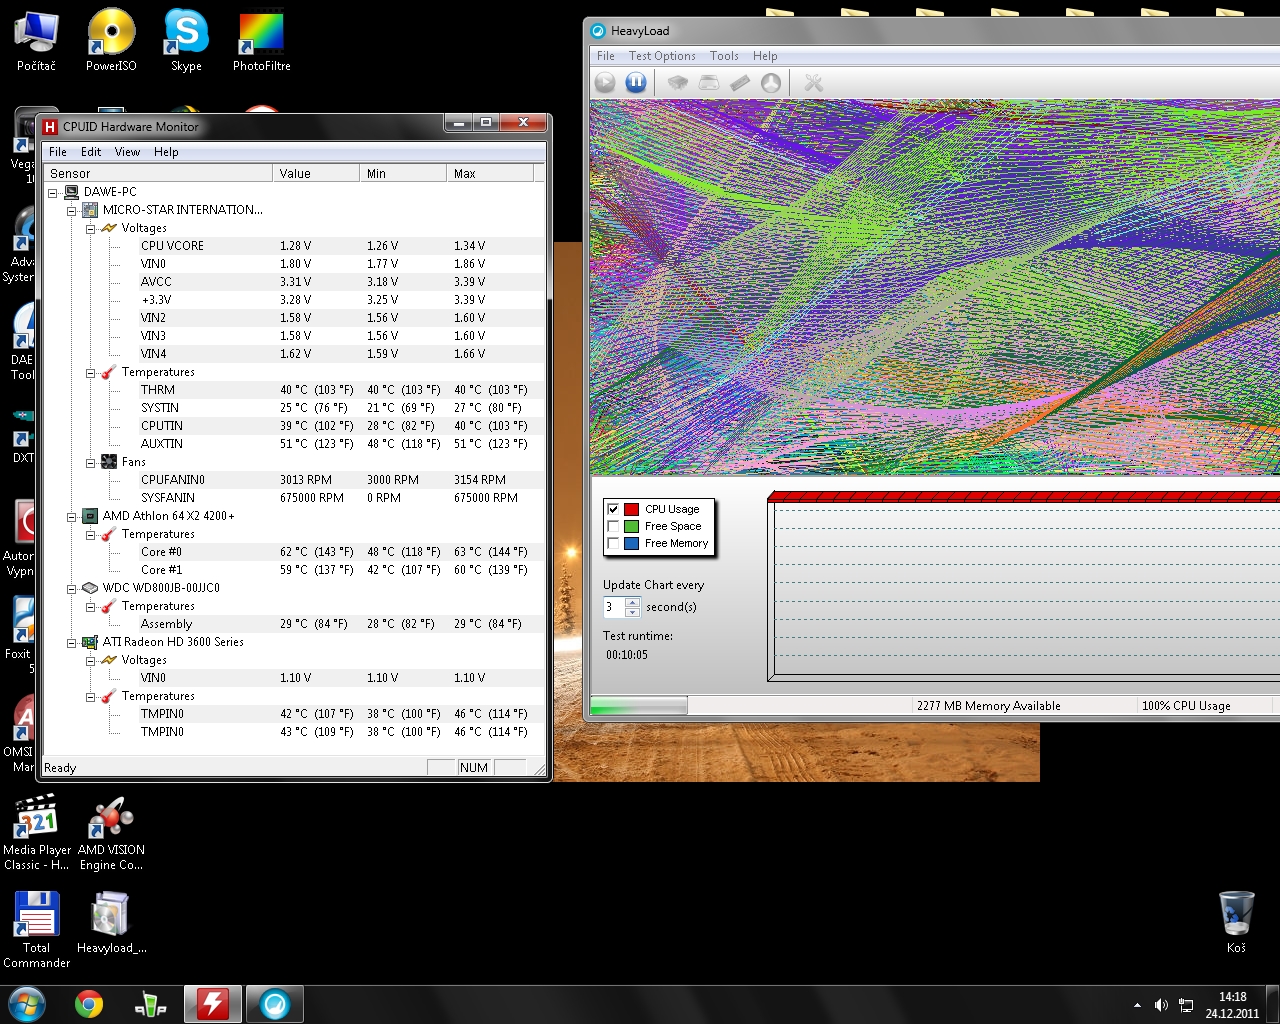This screenshot has width=1280, height=1024.
Task: Collapse the MICRO-STAR INTERNATION... node
Action: [x=72, y=210]
